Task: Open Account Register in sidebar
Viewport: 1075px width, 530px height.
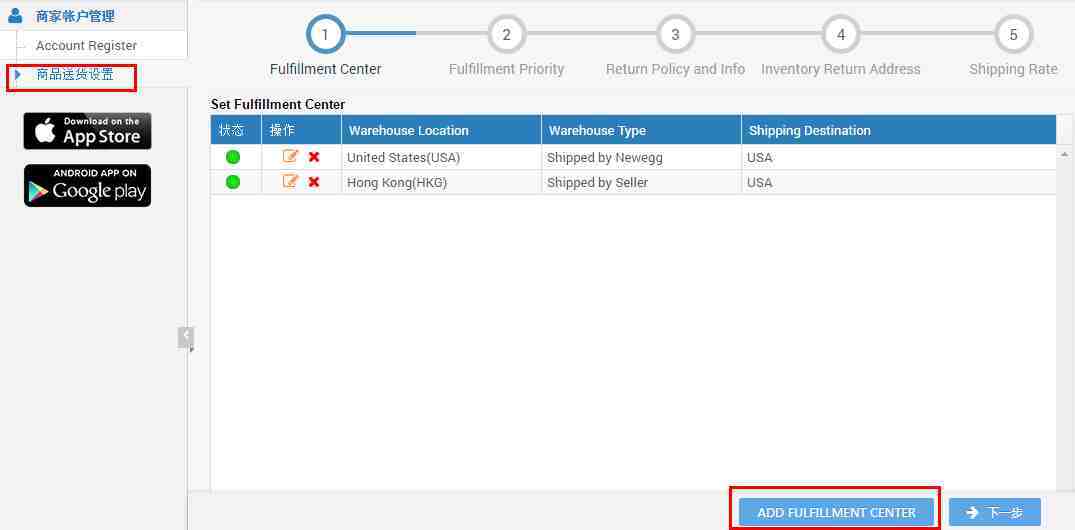Action: (x=86, y=45)
